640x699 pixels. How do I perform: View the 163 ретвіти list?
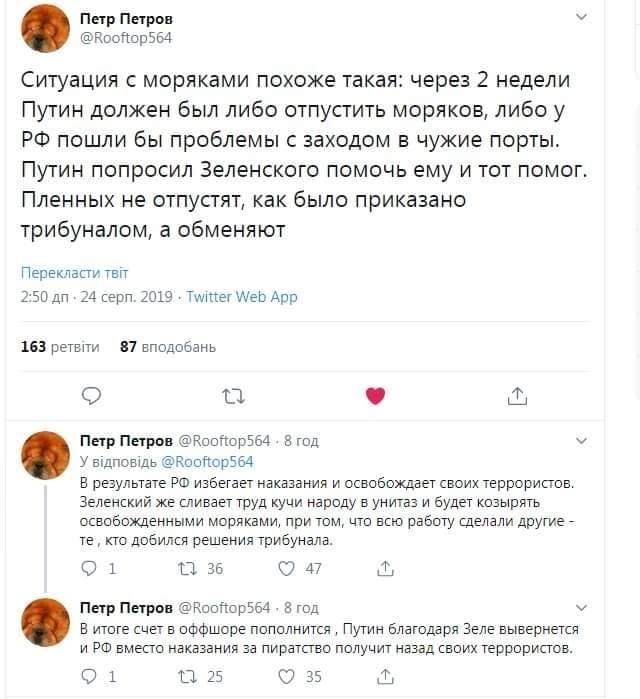60,347
